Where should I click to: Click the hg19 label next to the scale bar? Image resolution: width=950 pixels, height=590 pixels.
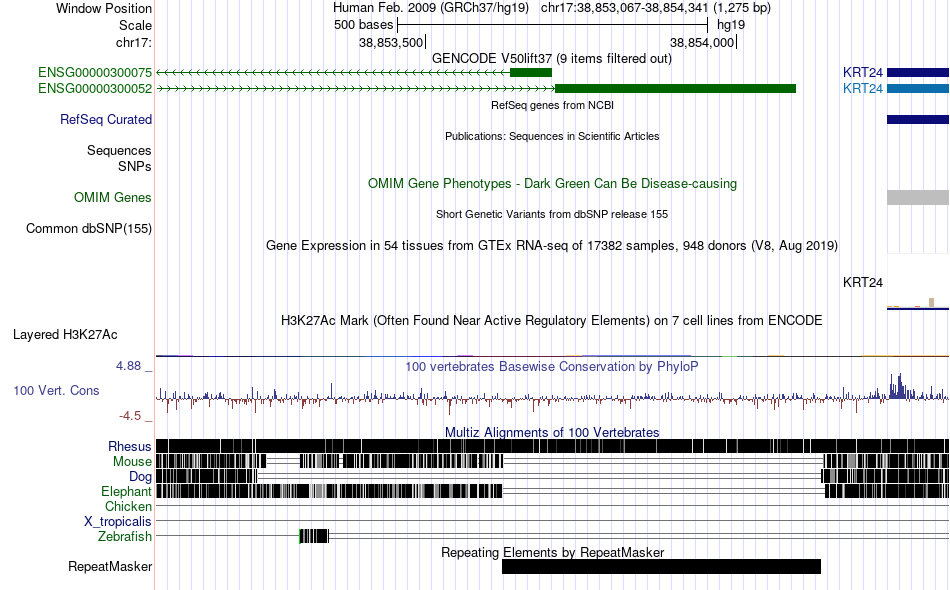pos(731,25)
